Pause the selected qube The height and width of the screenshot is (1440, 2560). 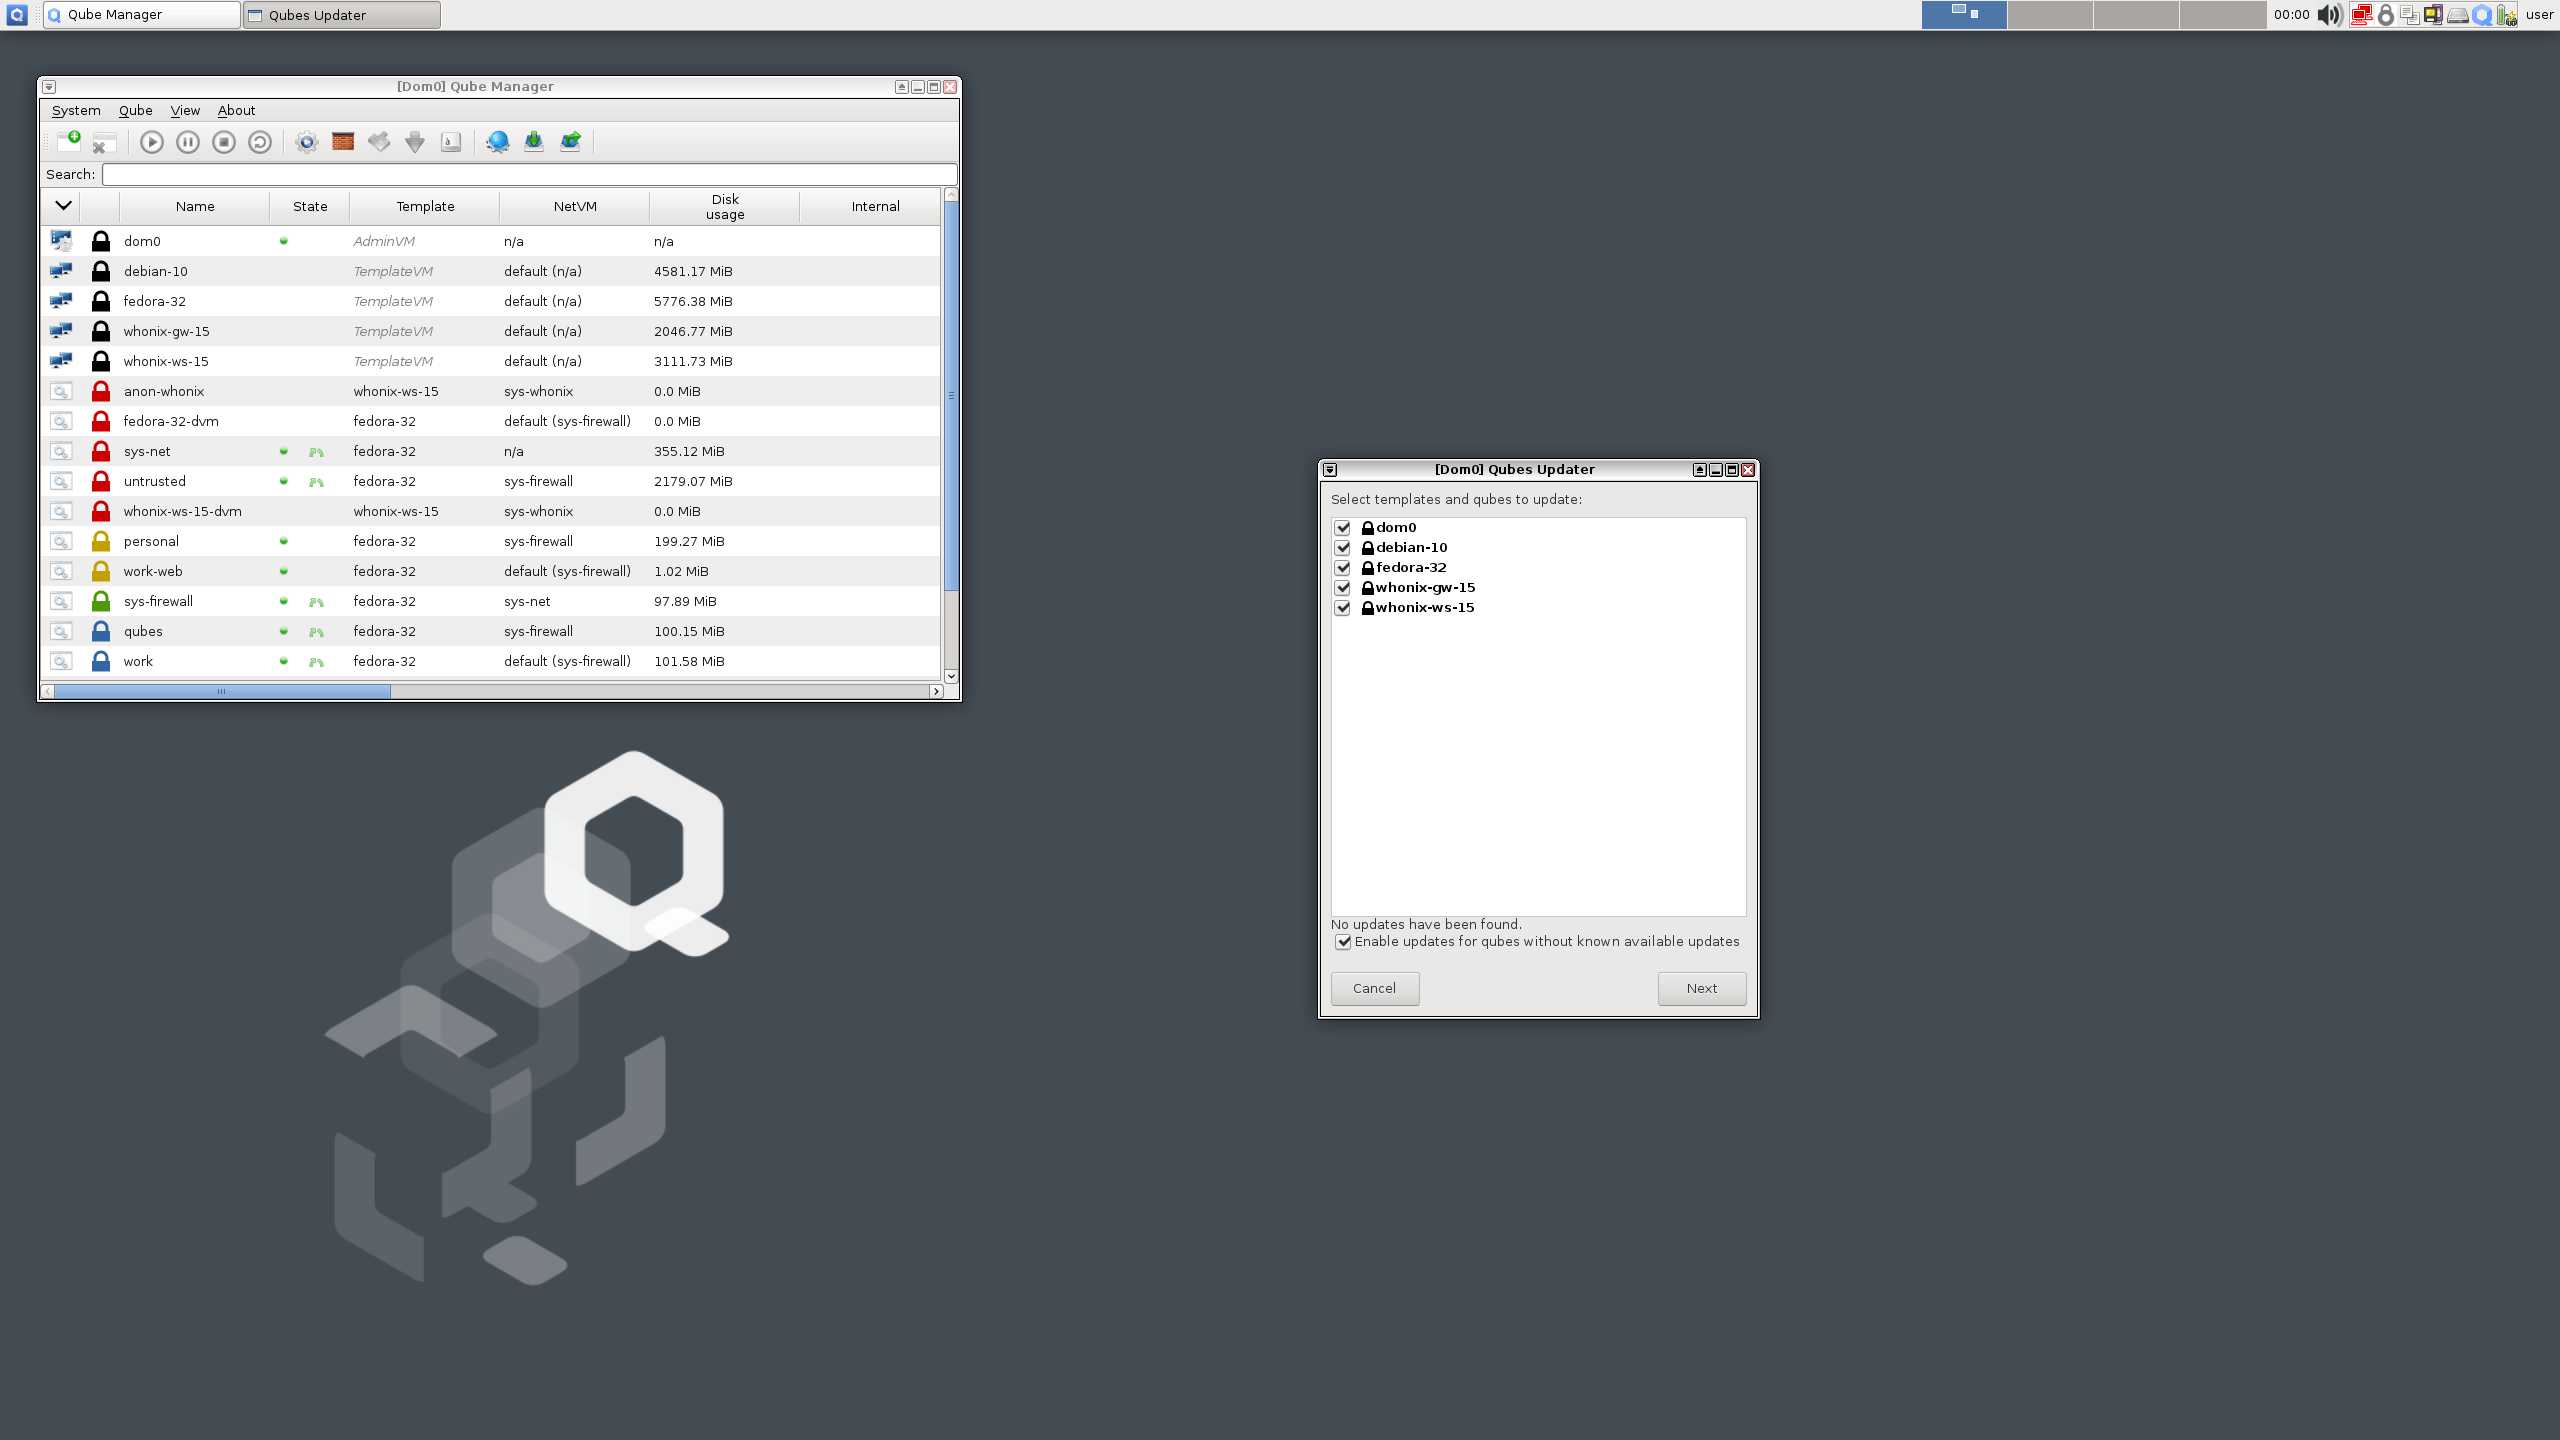pos(189,142)
